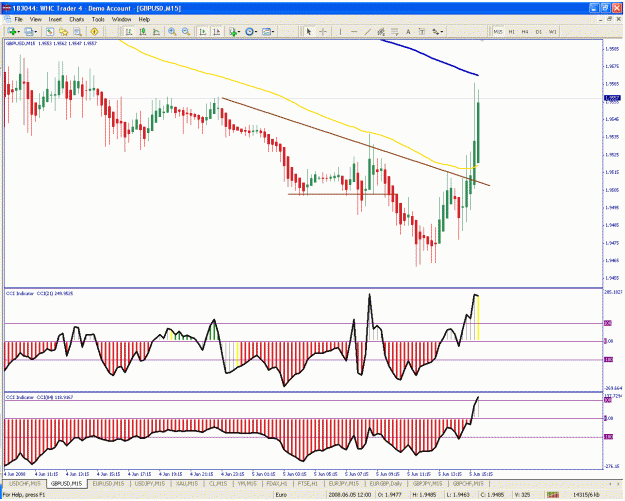Select the H1 timeframe button
This screenshot has height=501, width=625.
click(x=512, y=31)
